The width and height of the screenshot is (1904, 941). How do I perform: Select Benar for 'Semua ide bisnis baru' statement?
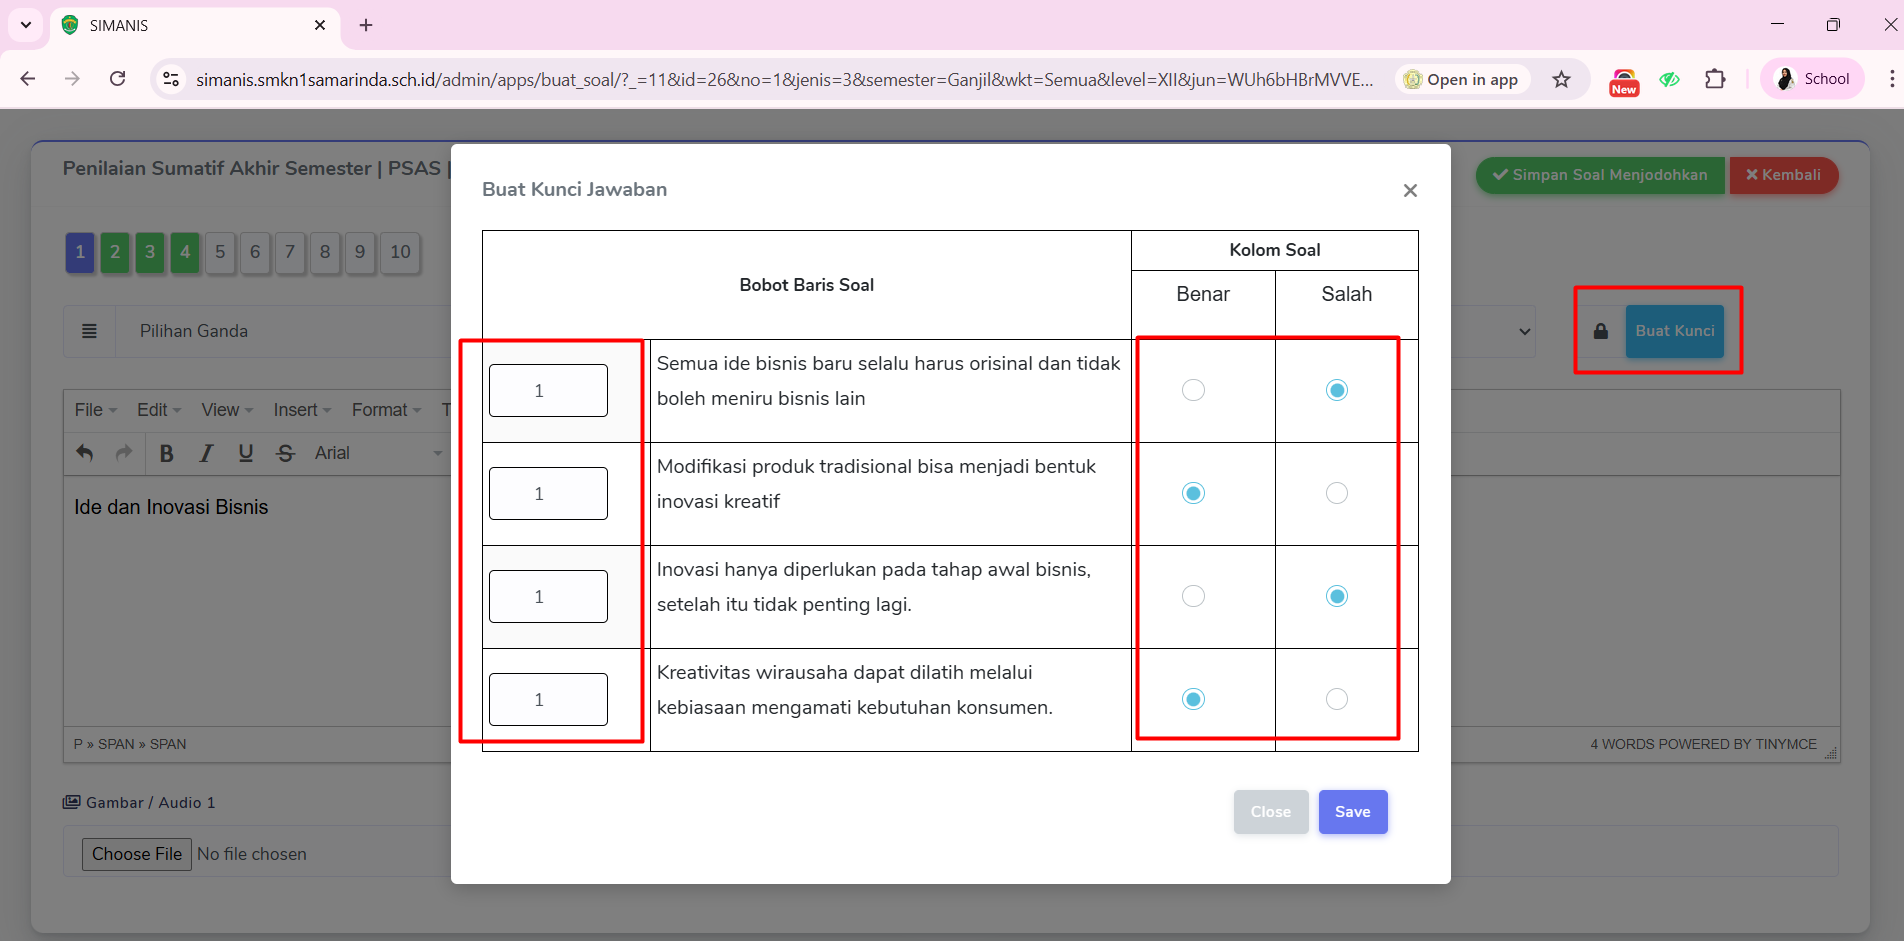coord(1193,390)
